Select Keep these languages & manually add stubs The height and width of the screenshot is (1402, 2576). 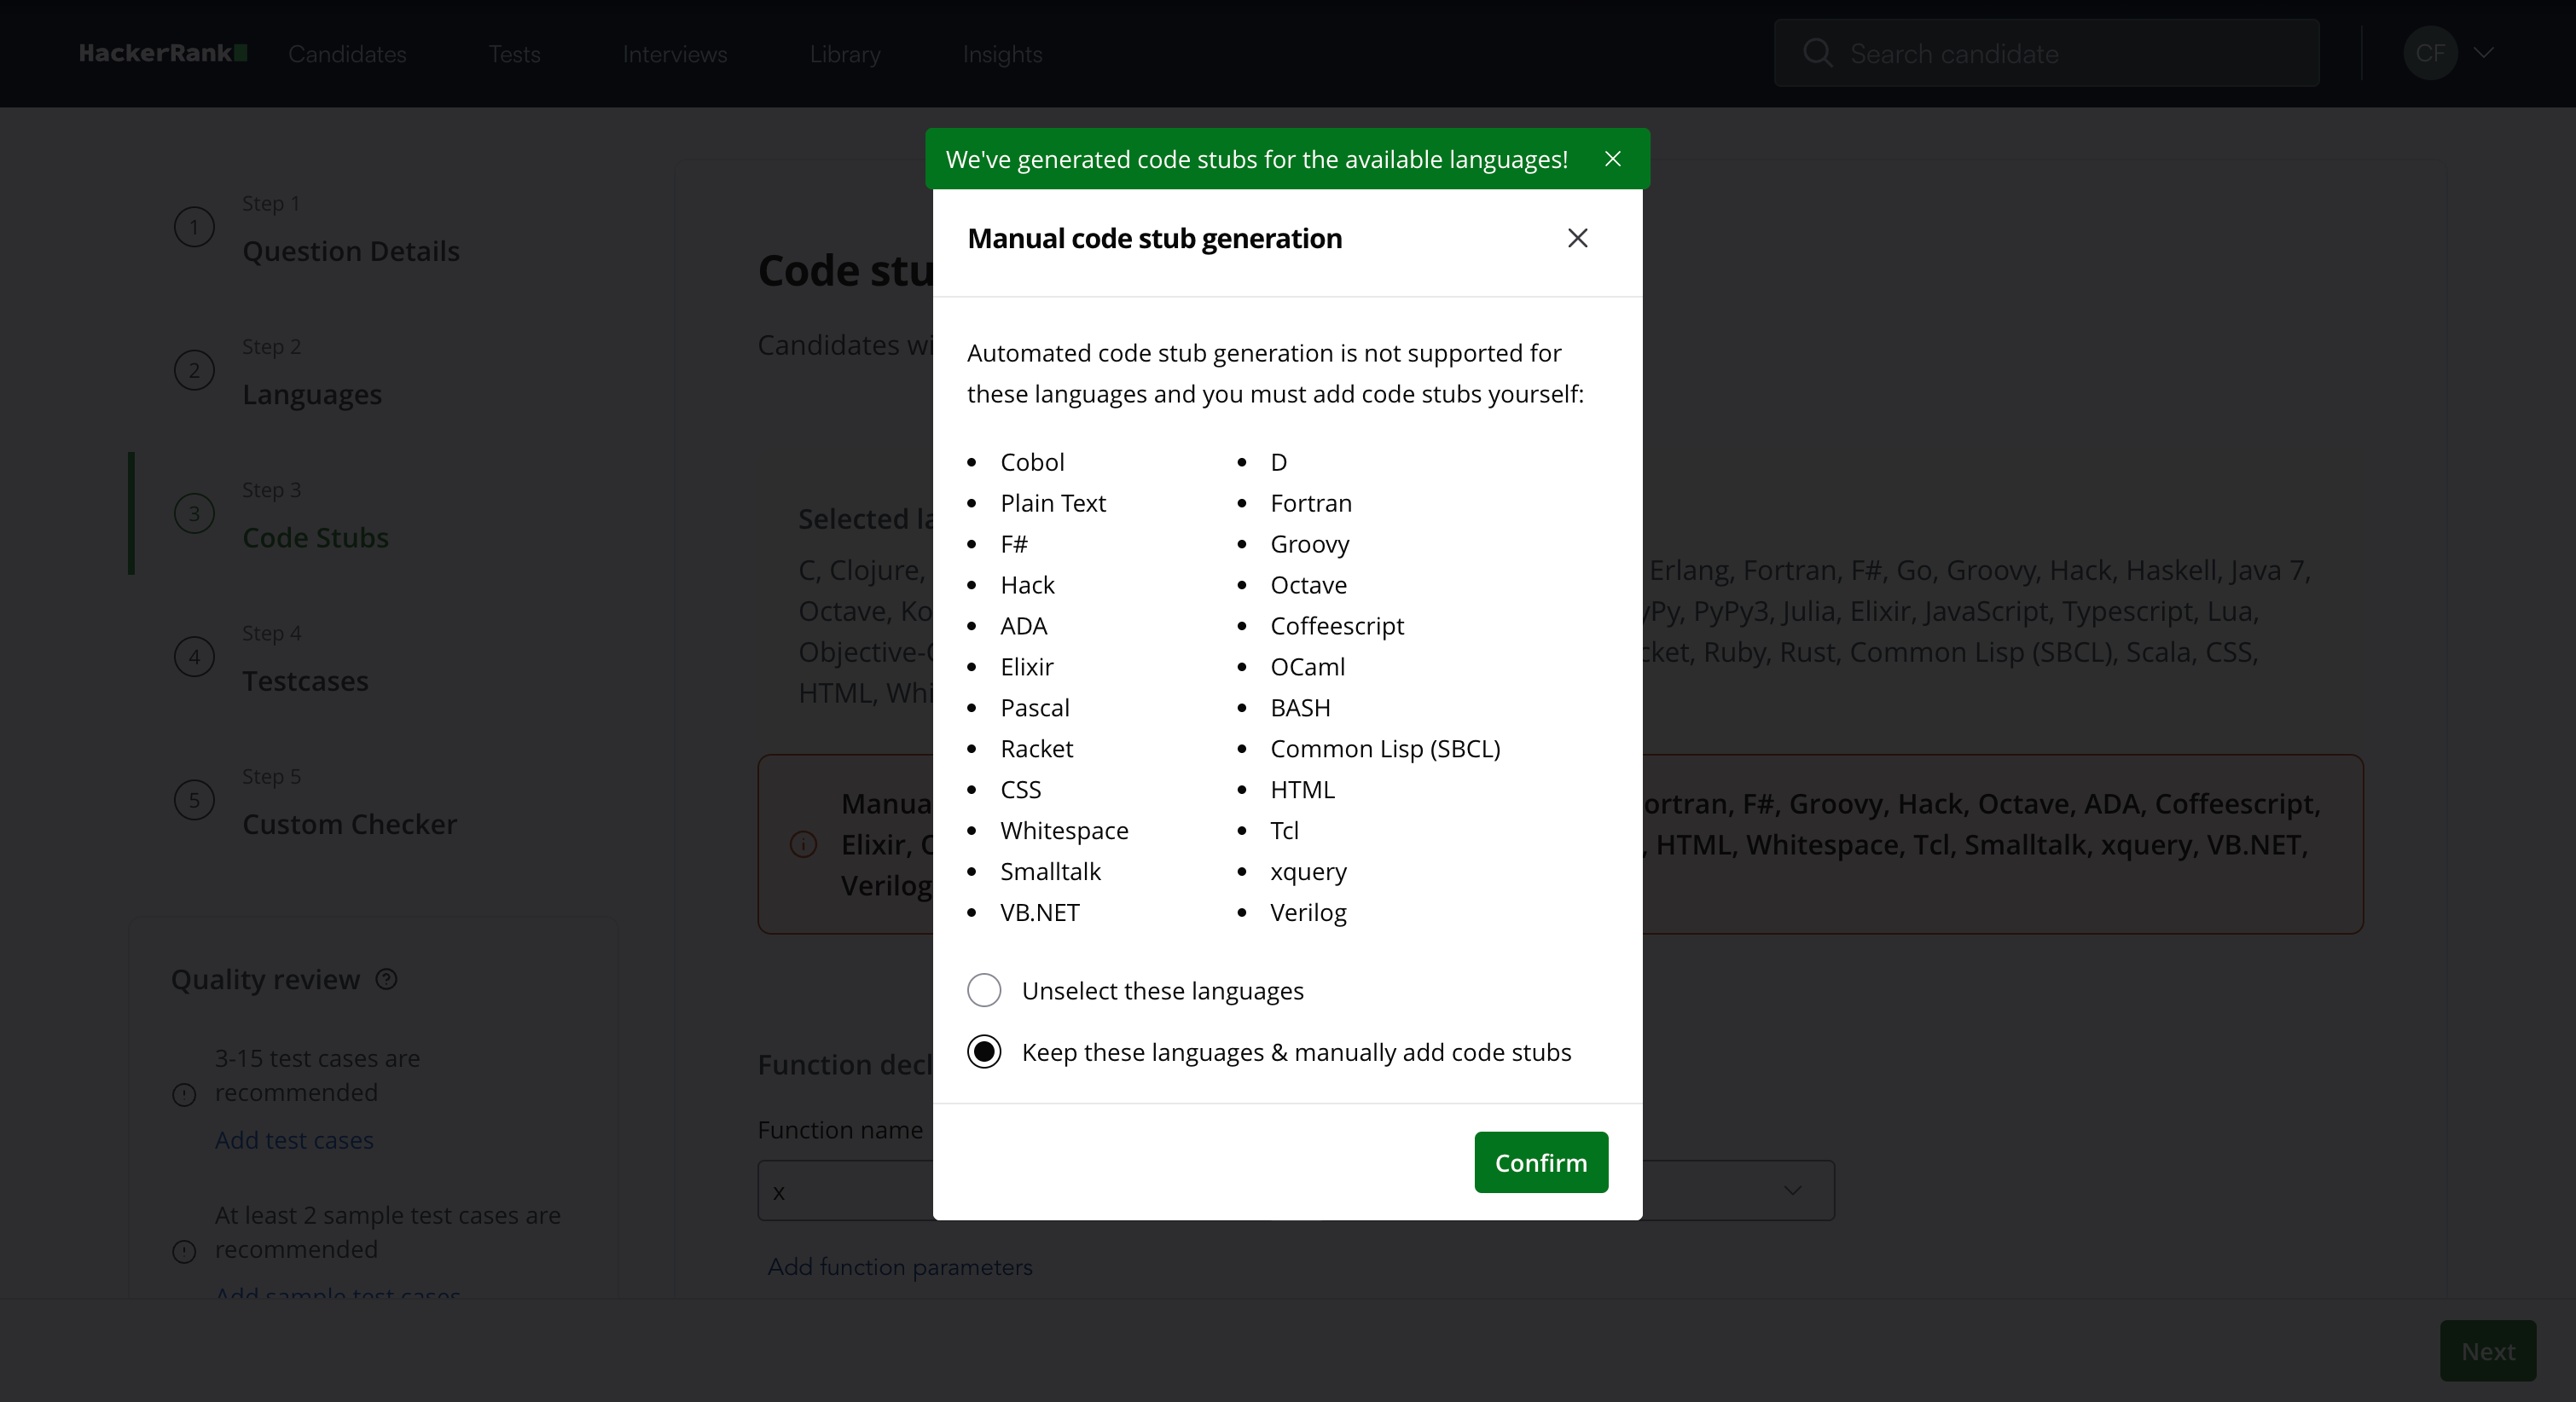coord(984,1052)
